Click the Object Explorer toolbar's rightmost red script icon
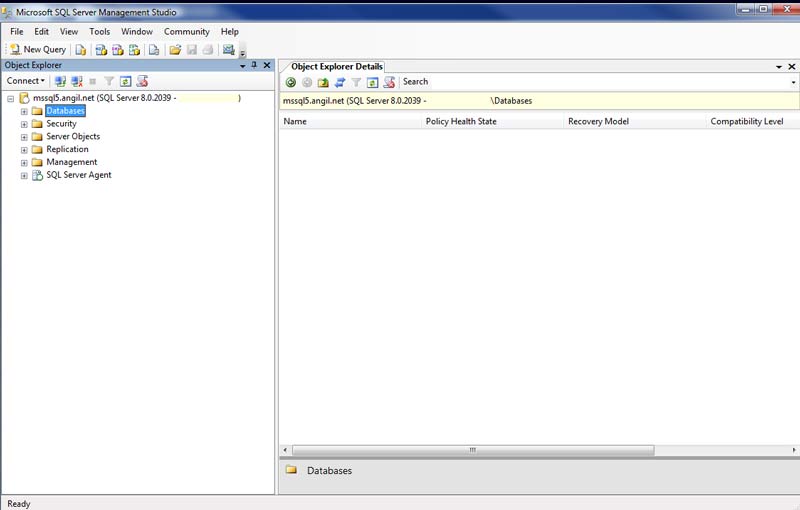 click(142, 81)
